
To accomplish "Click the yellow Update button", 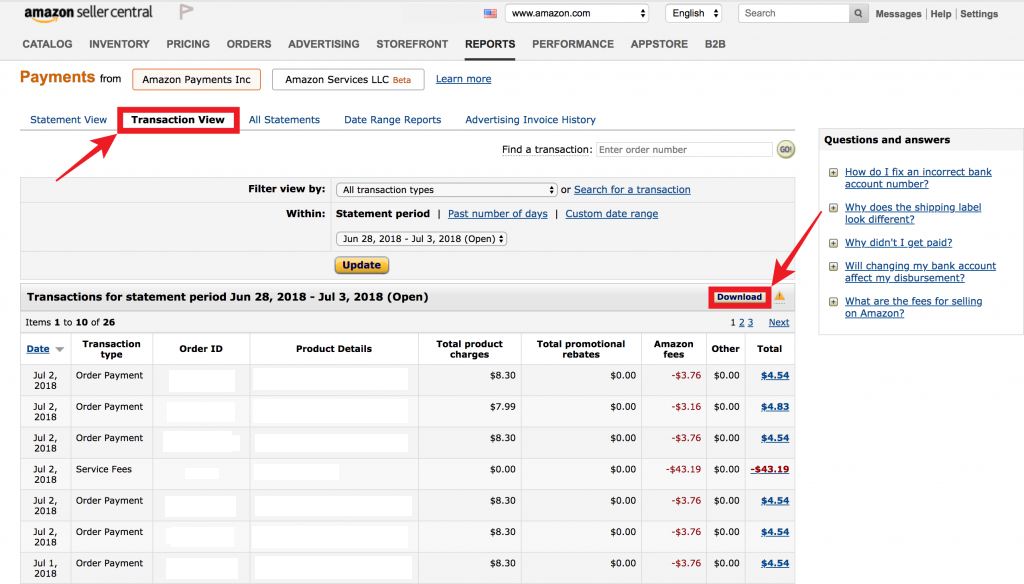I will point(362,265).
